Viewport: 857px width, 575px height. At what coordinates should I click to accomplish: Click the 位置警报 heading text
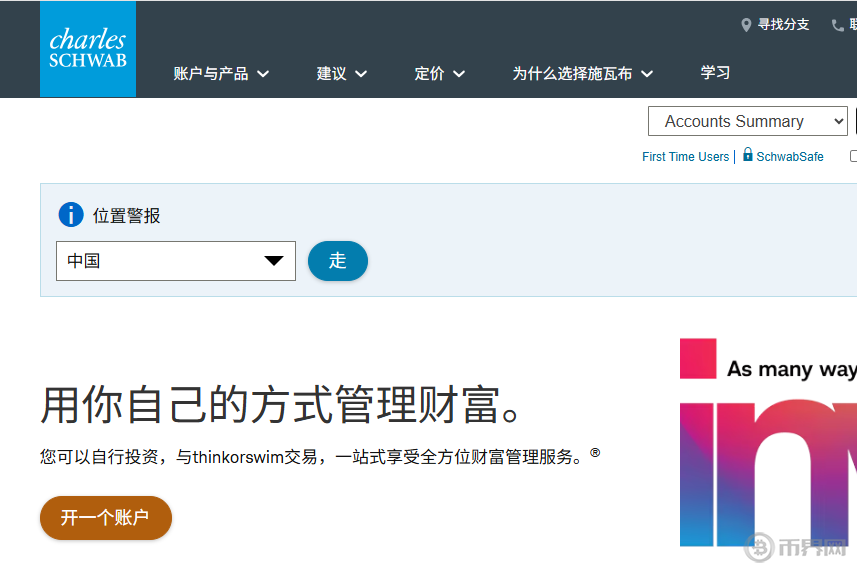(x=126, y=215)
